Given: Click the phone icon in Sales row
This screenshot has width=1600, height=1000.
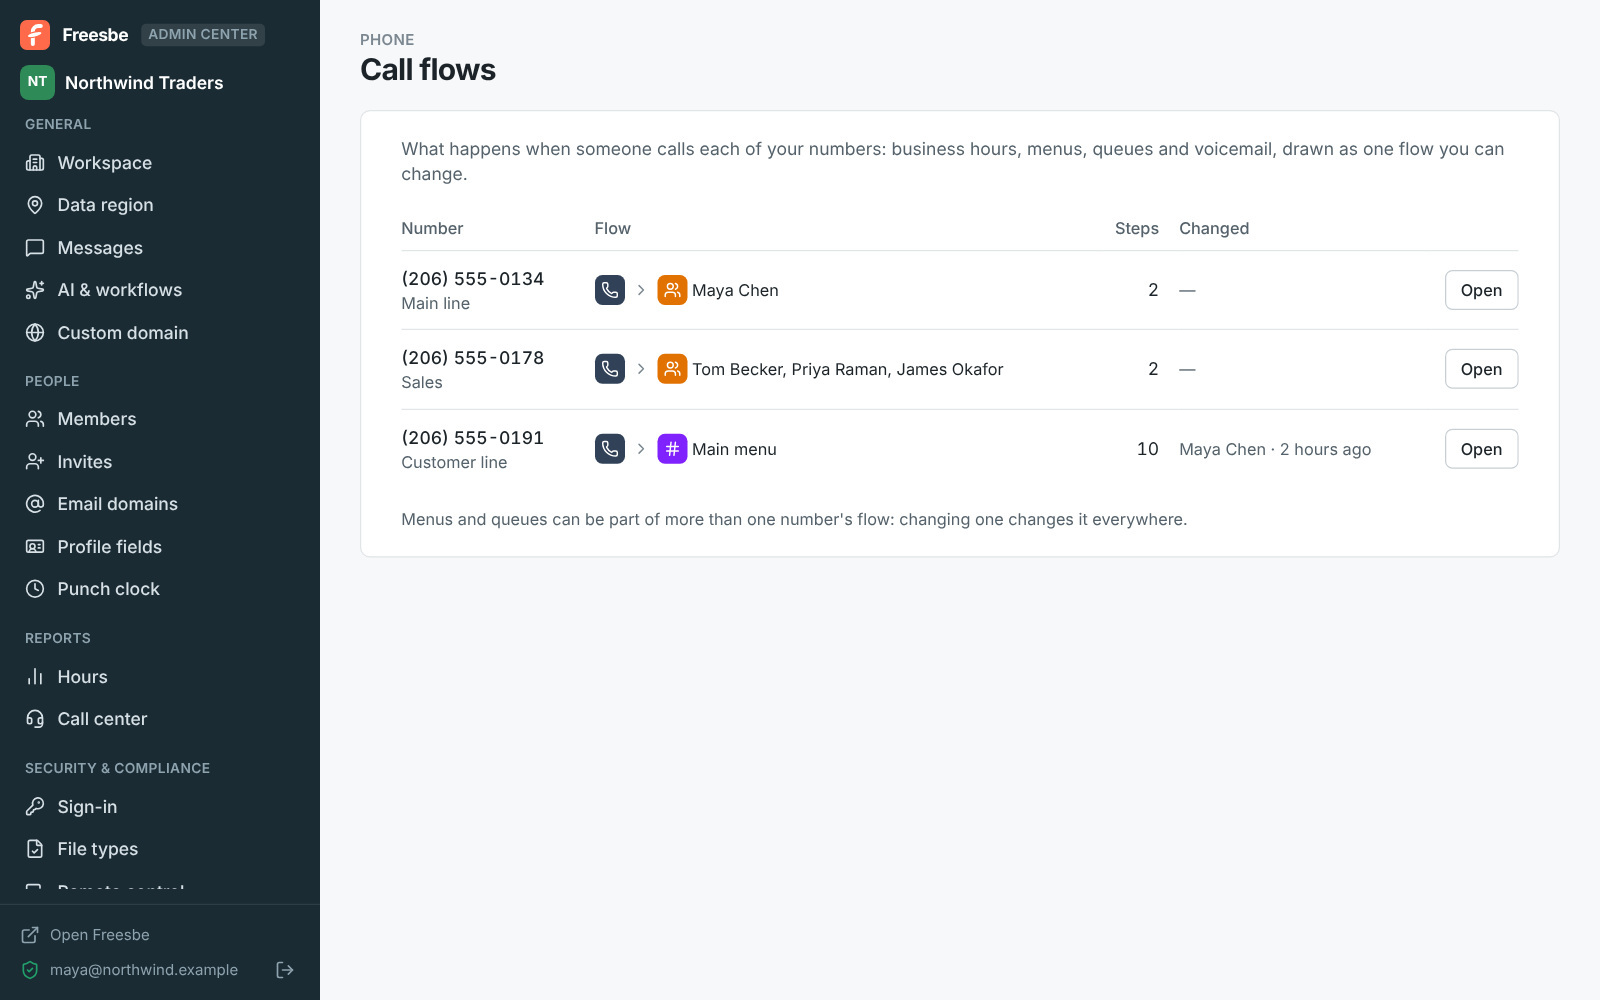Looking at the screenshot, I should 610,369.
